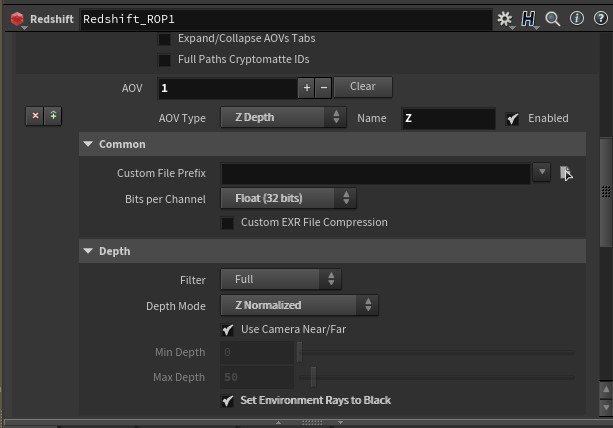Open the AOV Type dropdown
The image size is (613, 428).
283,118
